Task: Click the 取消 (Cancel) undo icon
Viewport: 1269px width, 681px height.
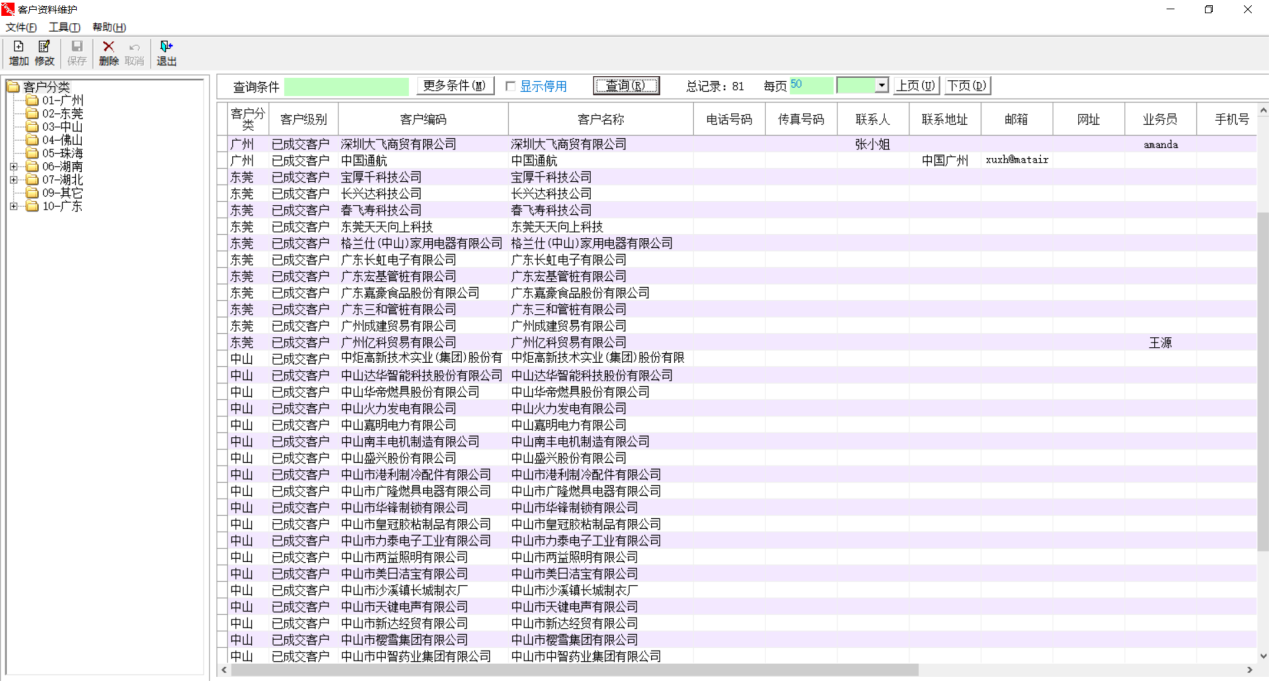Action: [134, 47]
